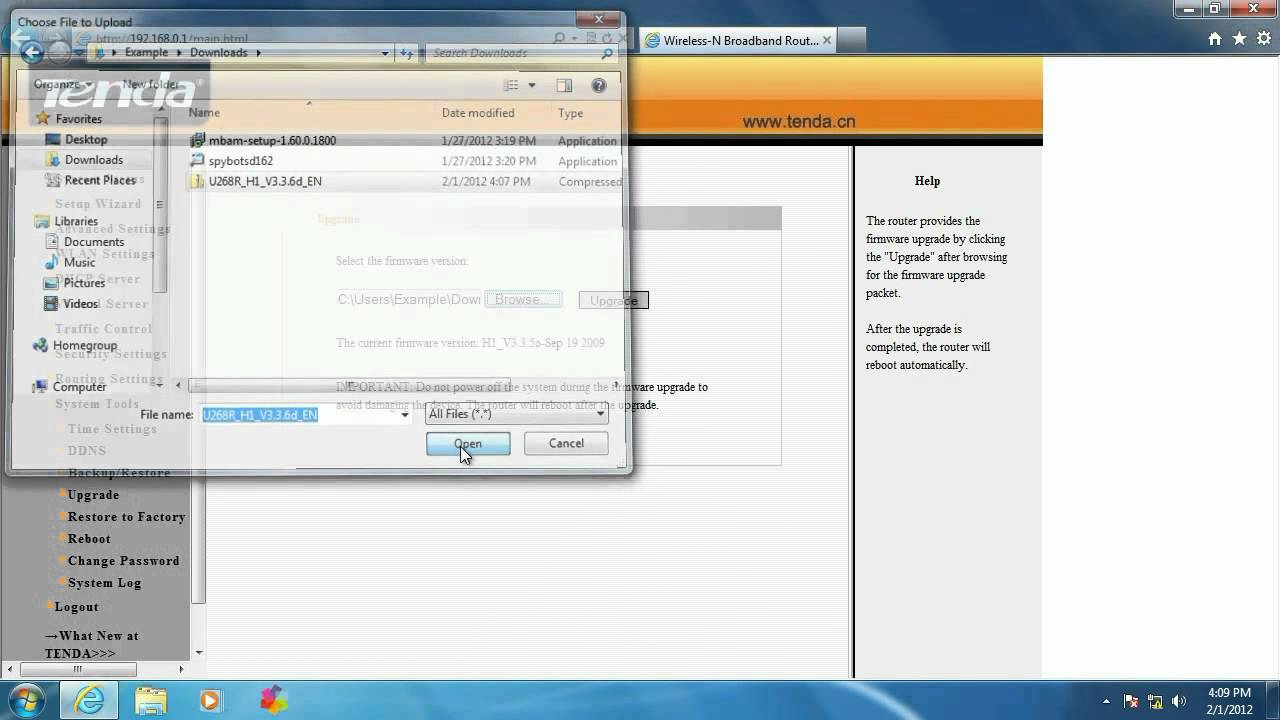Open the file type filter dropdown
The image size is (1280, 720).
coord(517,414)
